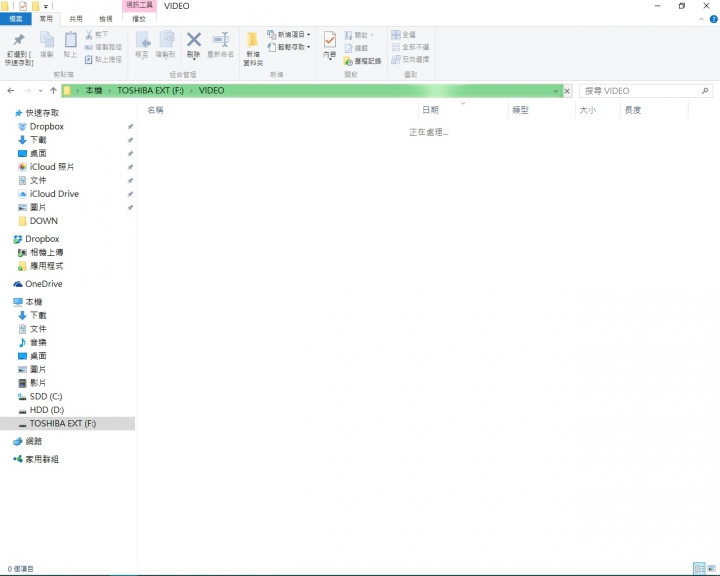This screenshot has height=576, width=720.
Task: Switch to large icons view in status bar
Action: [x=711, y=569]
